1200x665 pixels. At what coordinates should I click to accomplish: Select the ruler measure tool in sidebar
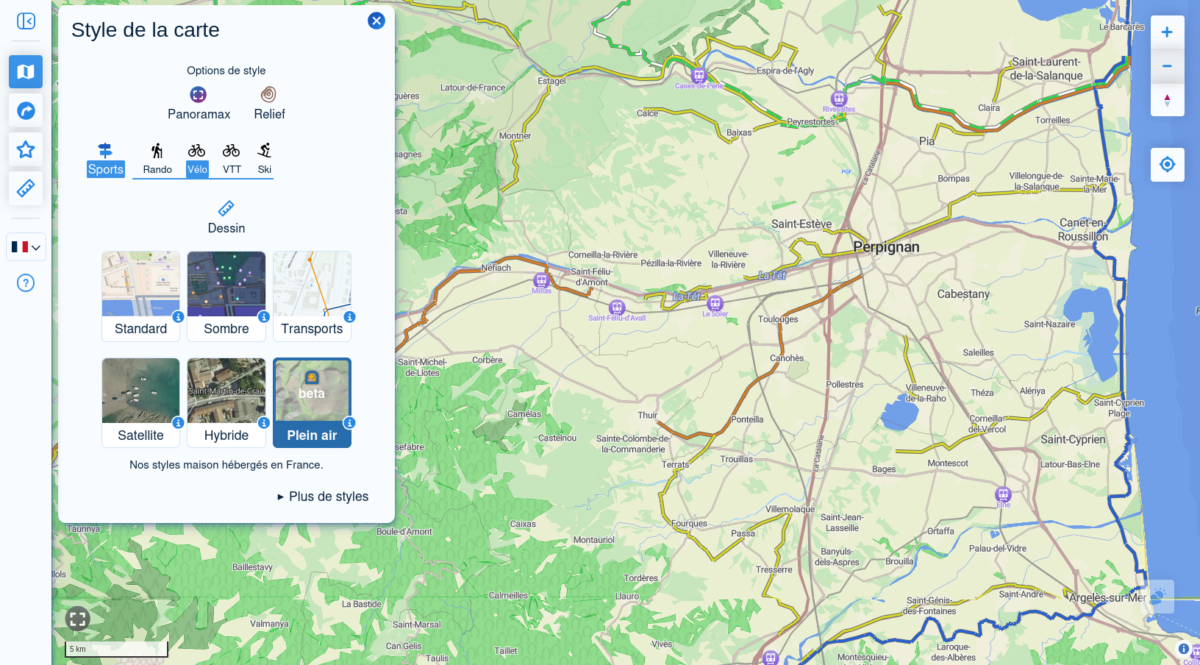pyautogui.click(x=26, y=187)
